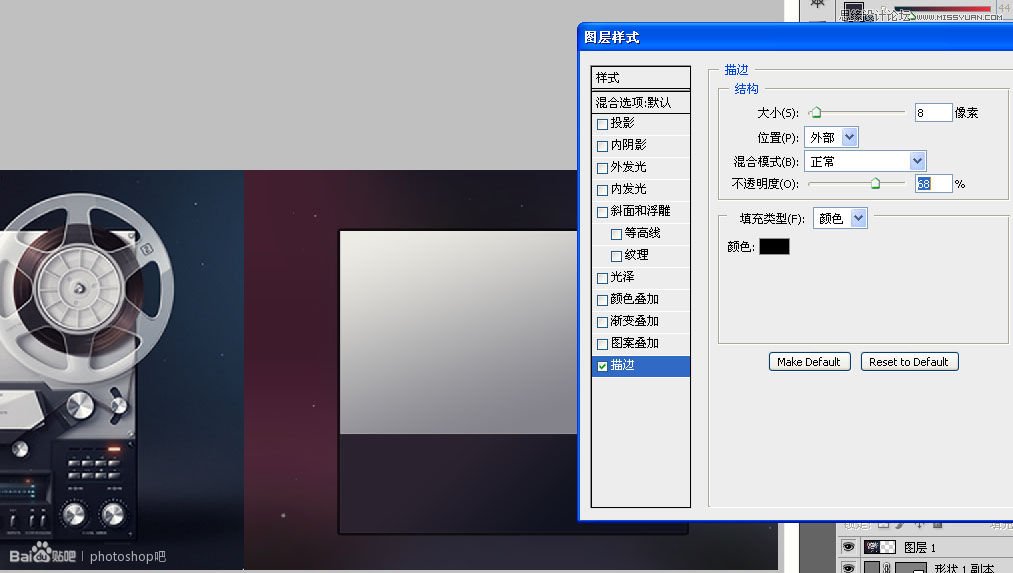
Task: Click the opacity percentage input field
Action: point(934,183)
